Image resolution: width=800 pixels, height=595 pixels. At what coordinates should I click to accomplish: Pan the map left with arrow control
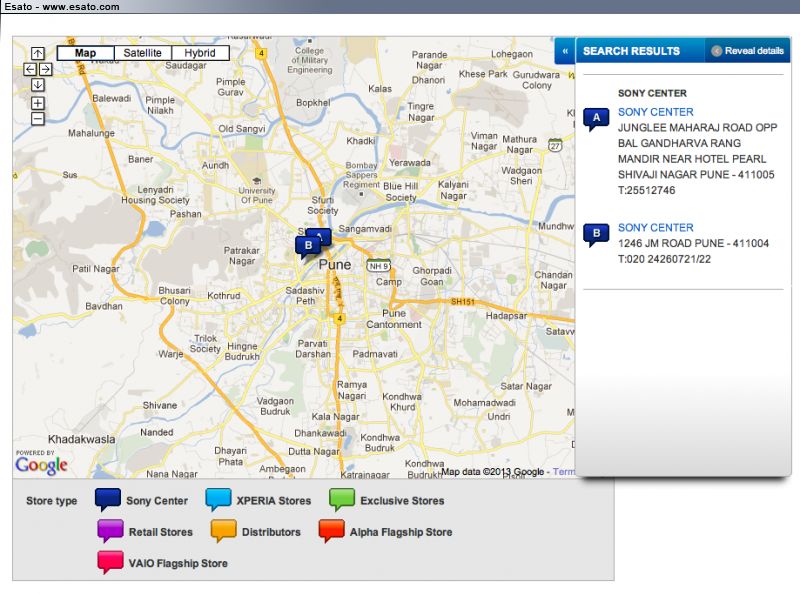click(29, 69)
